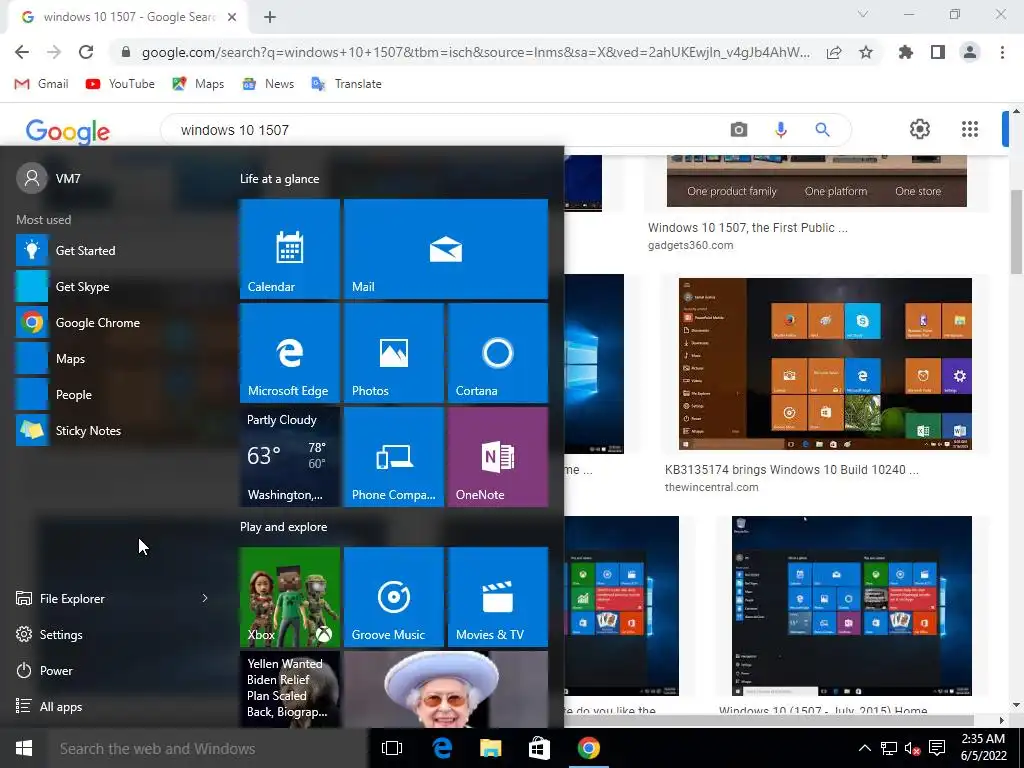
Task: Open the Mail tile
Action: 445,249
